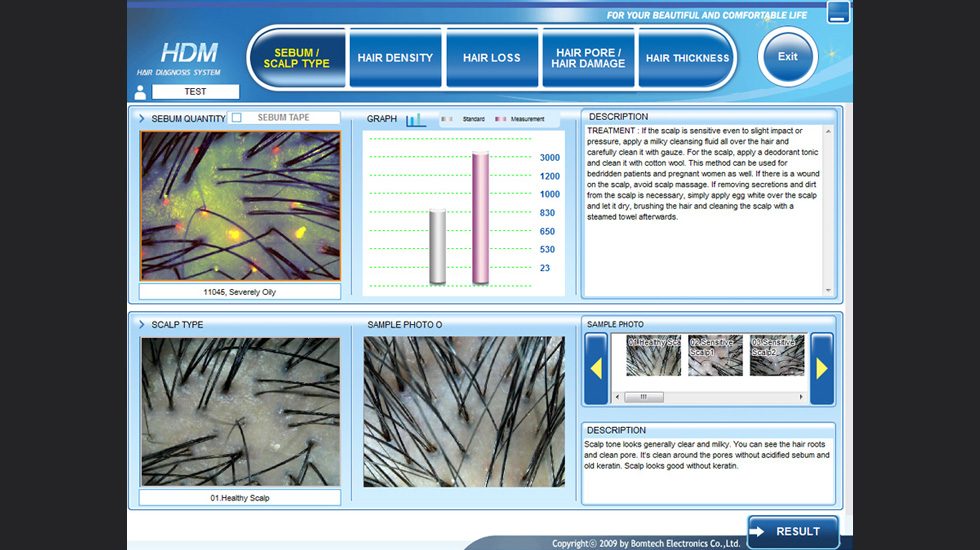Switch to the Hair Density tab
This screenshot has height=550, width=980.
pyautogui.click(x=395, y=58)
